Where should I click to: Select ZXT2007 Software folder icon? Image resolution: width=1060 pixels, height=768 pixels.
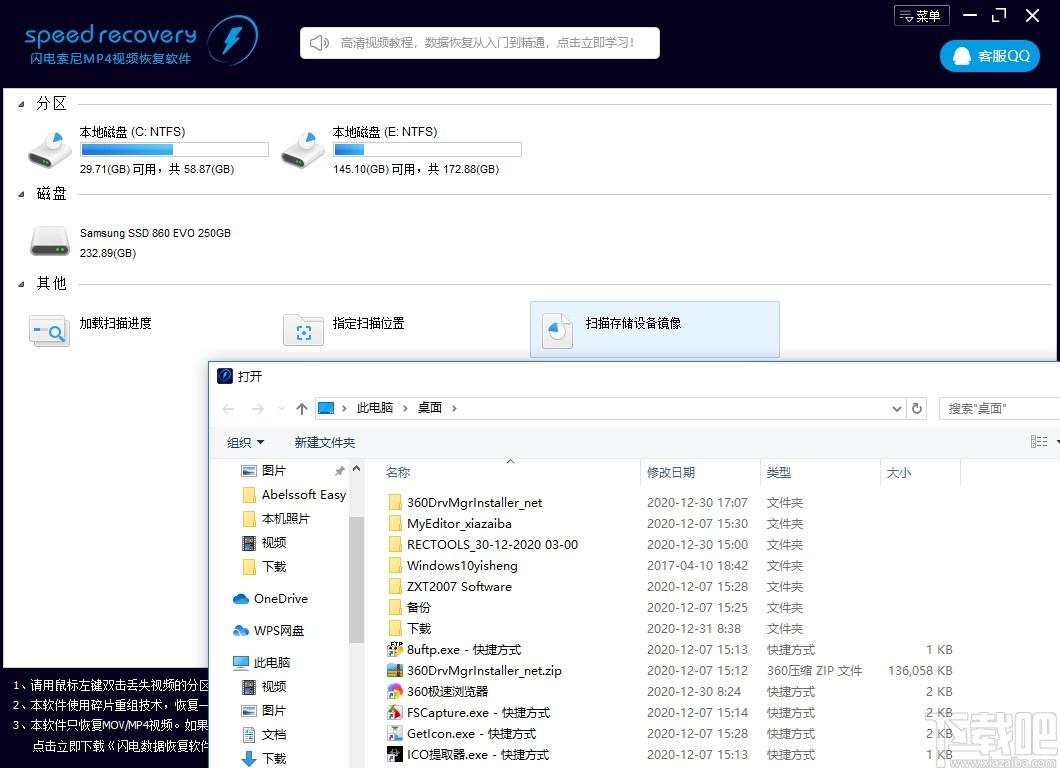coord(395,586)
